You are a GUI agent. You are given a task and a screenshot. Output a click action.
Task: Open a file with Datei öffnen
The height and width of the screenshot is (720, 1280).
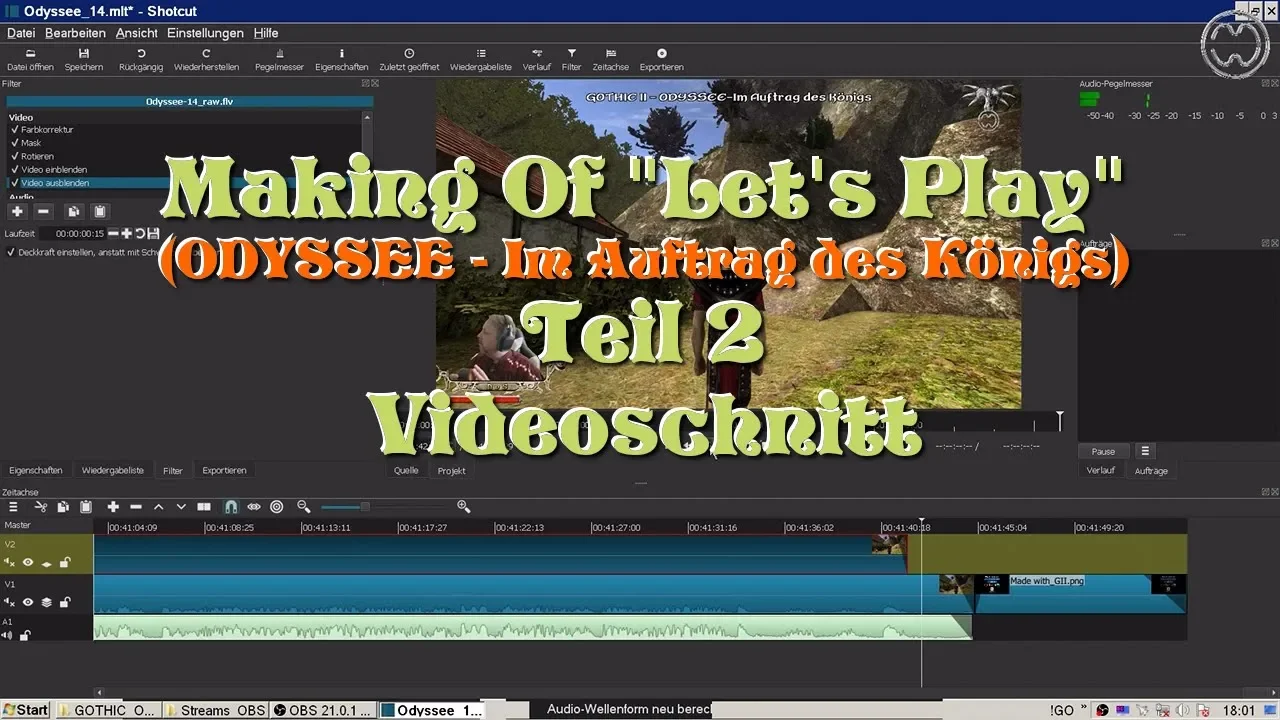(30, 60)
